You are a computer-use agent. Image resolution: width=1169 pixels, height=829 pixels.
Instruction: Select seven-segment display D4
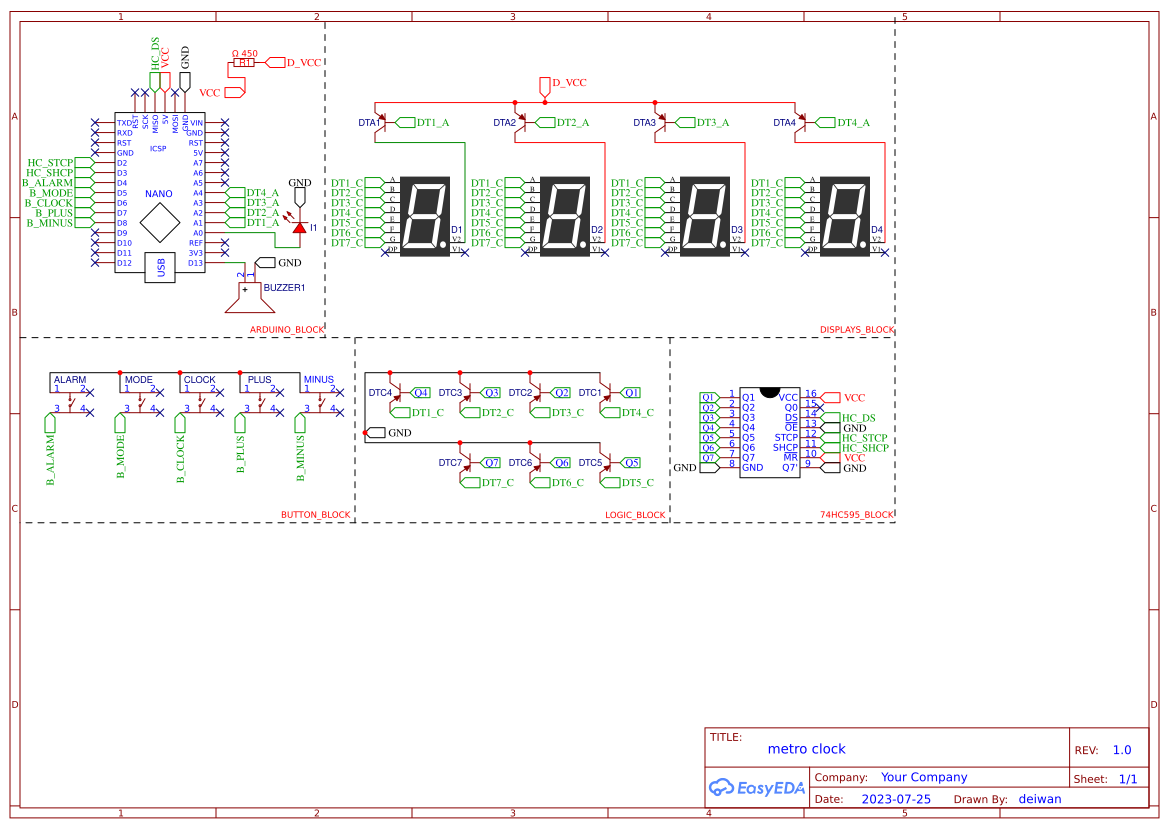[844, 216]
